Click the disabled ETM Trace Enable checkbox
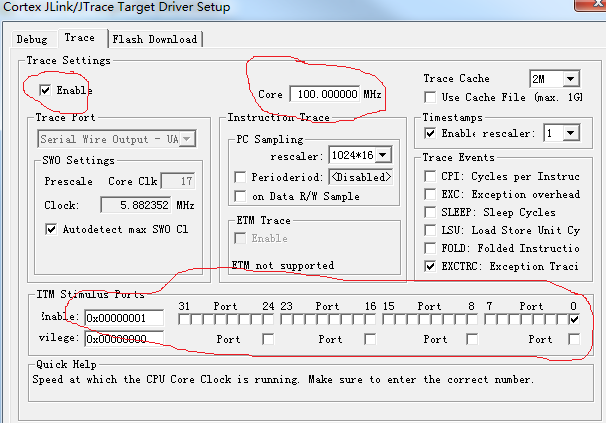The image size is (606, 423). coord(240,238)
